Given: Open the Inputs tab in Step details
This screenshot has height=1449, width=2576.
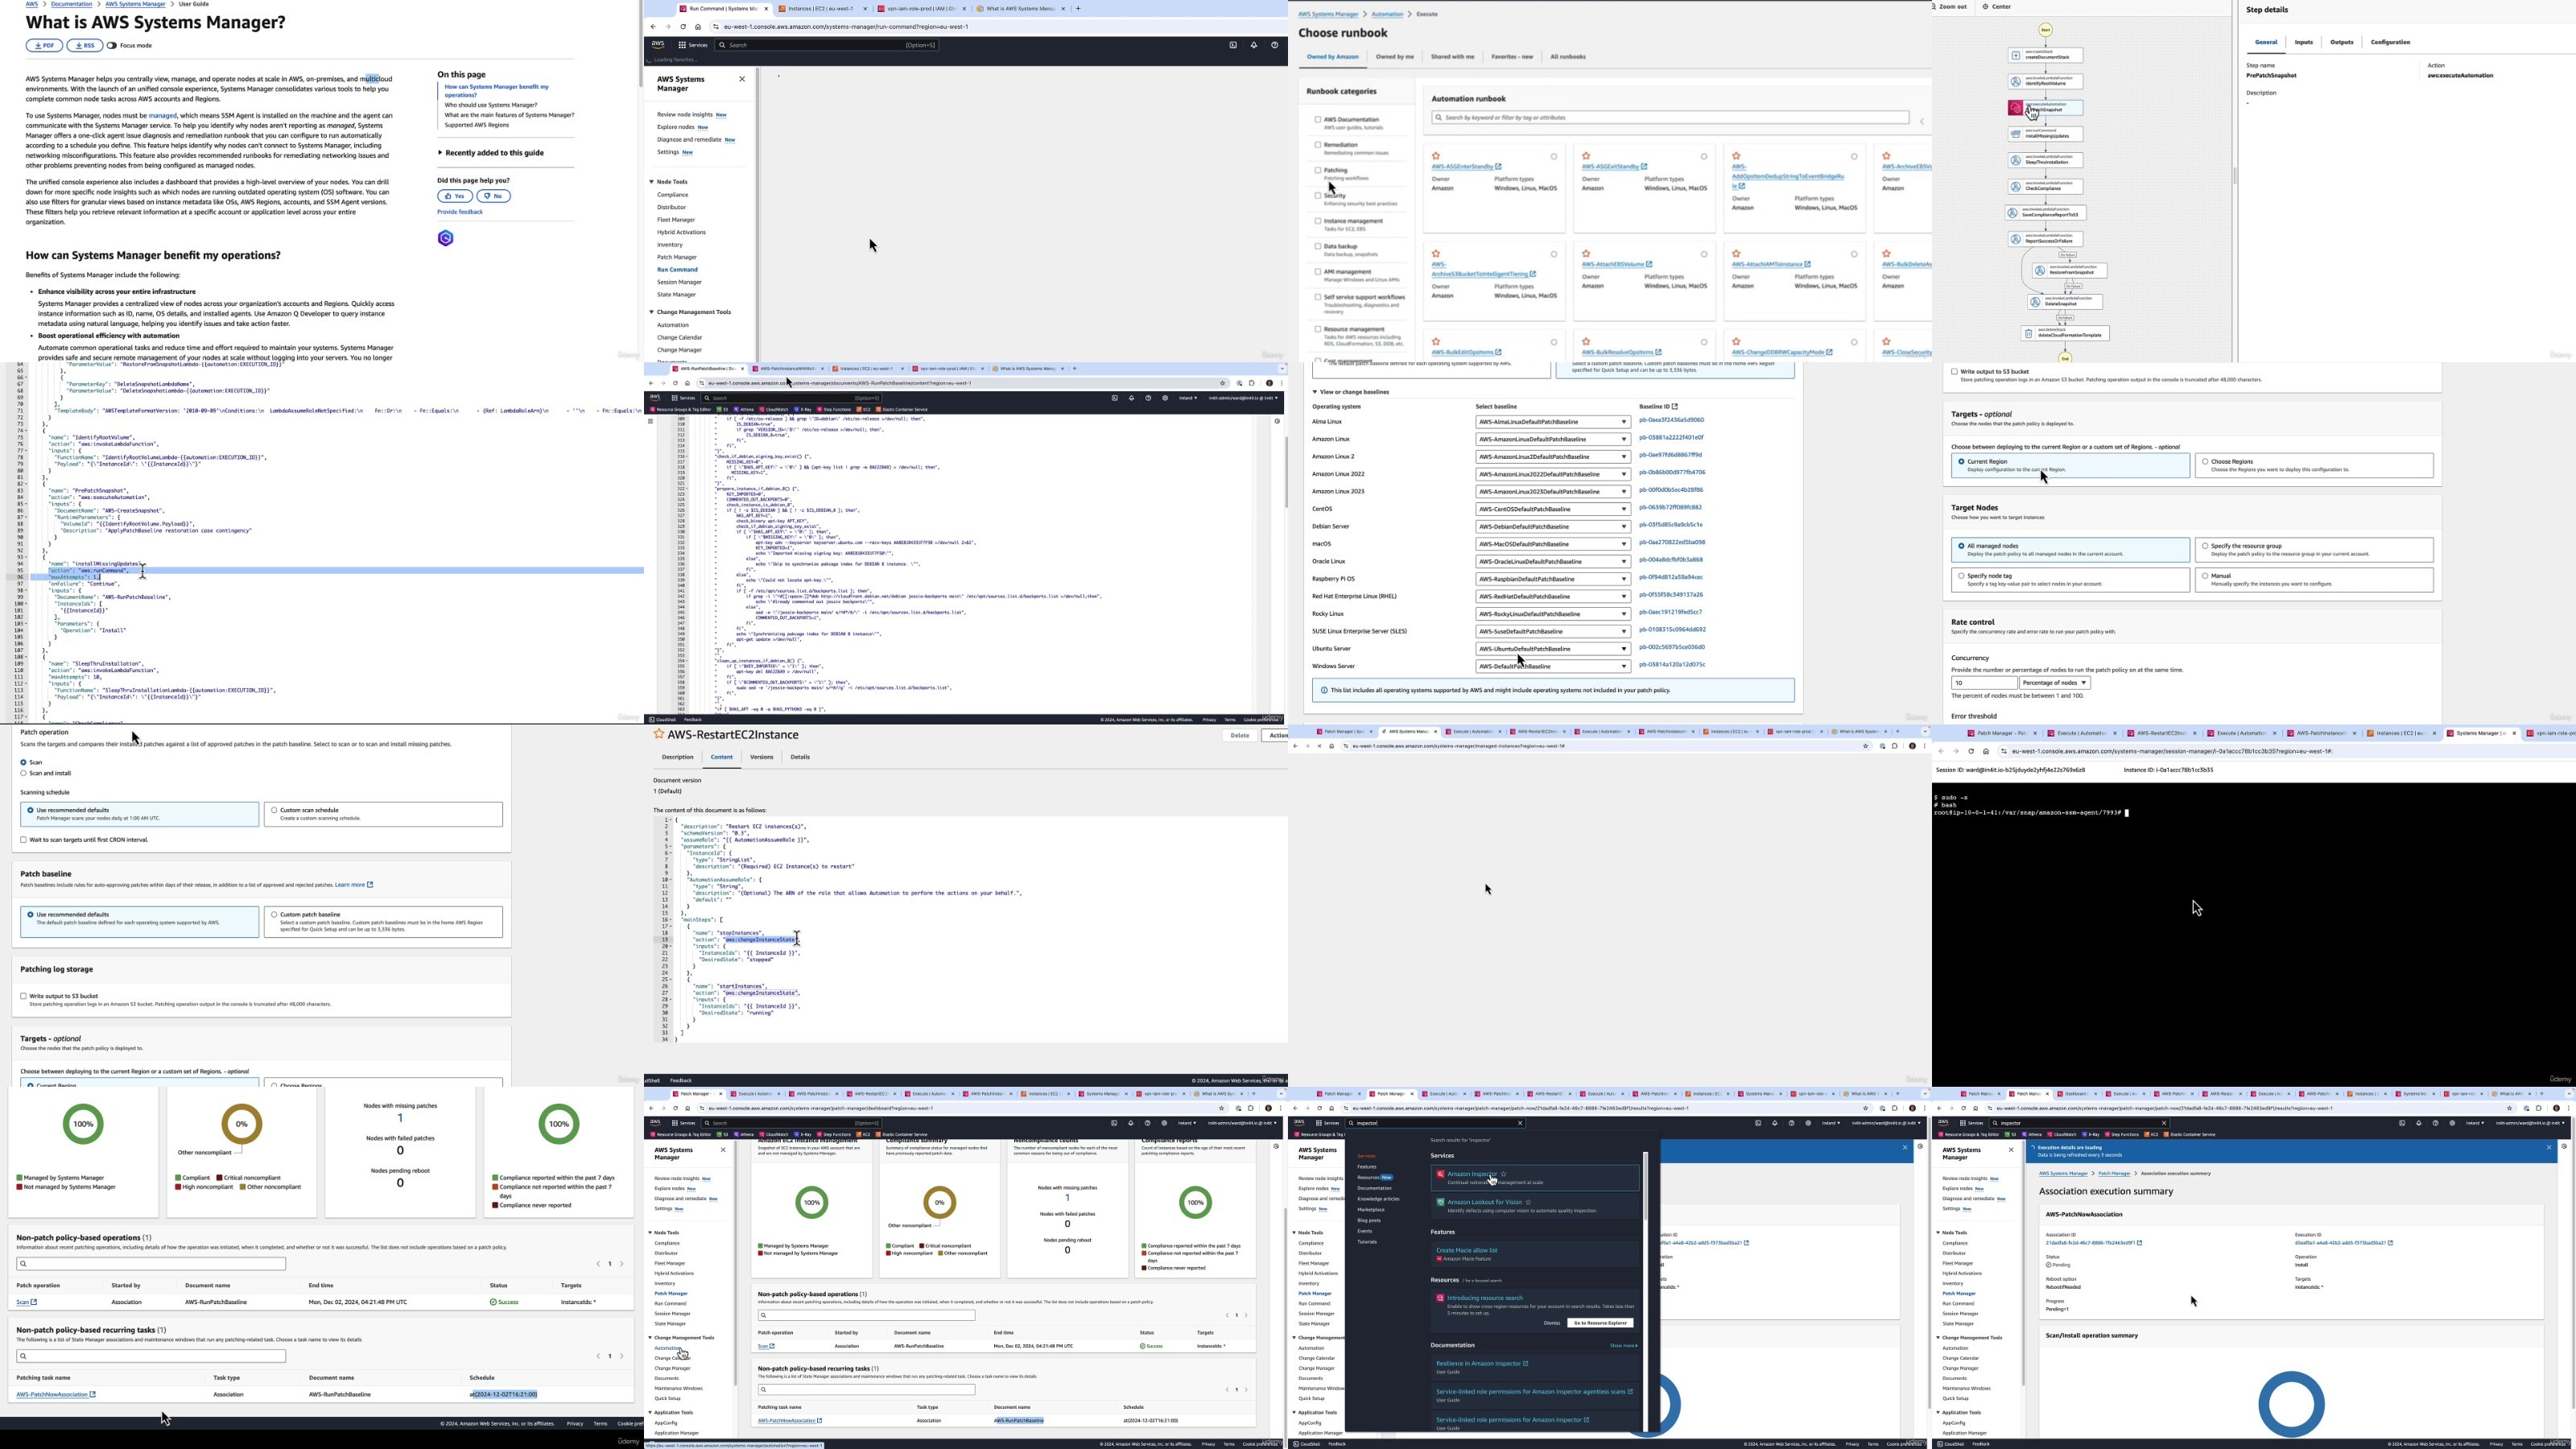Looking at the screenshot, I should [x=2304, y=43].
